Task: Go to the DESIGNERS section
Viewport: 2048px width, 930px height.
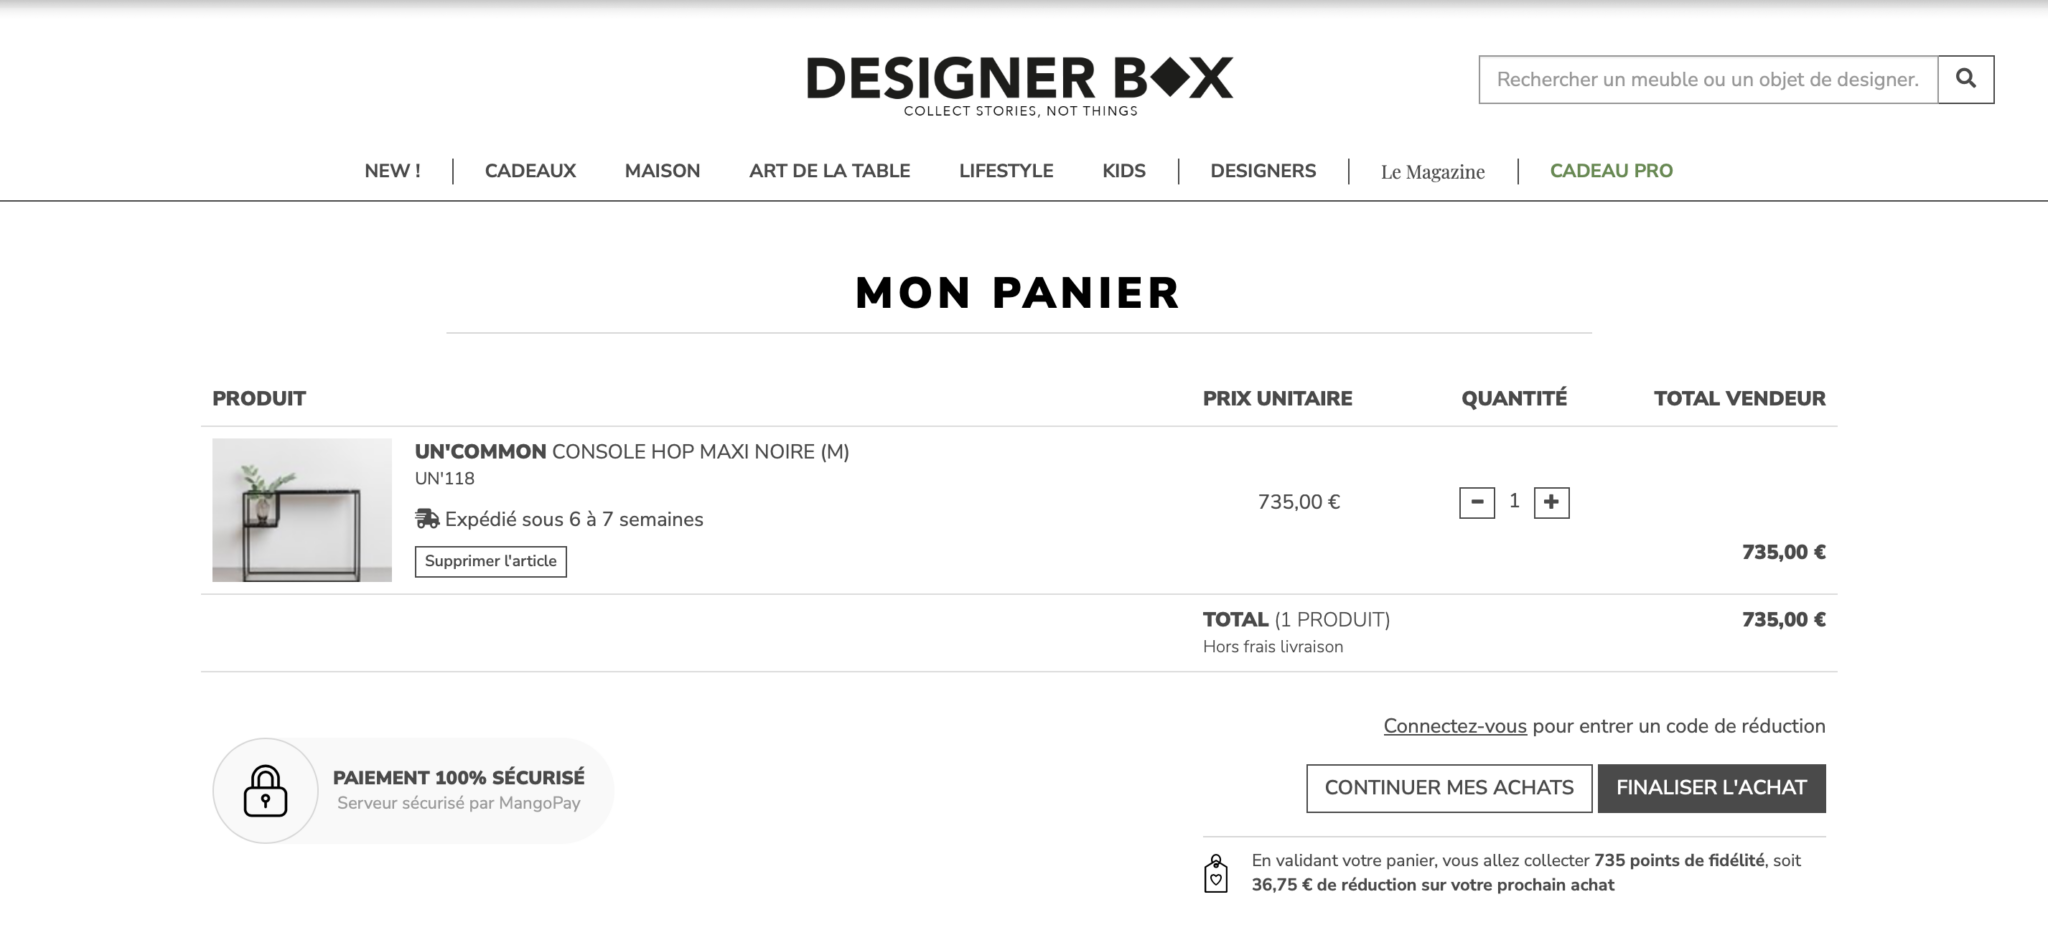Action: 1263,171
